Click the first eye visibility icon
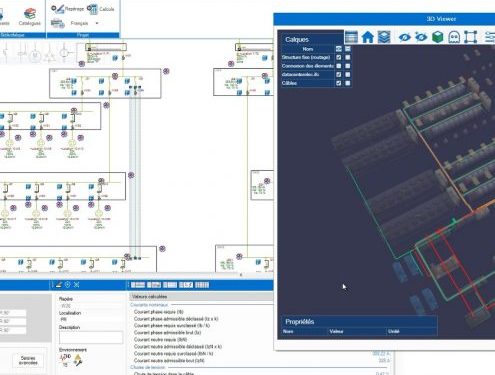This screenshot has width=495, height=375. point(405,37)
